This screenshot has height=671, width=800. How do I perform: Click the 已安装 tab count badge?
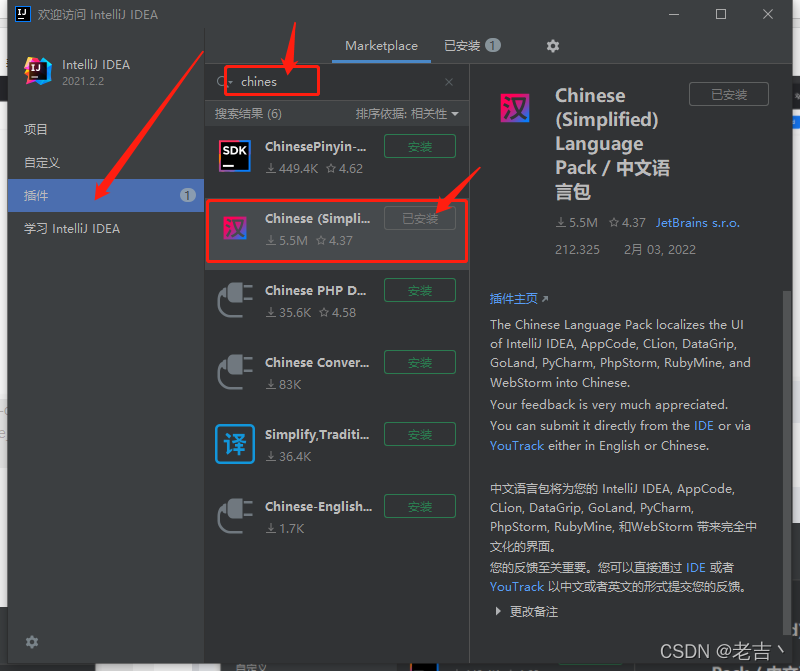(x=492, y=45)
